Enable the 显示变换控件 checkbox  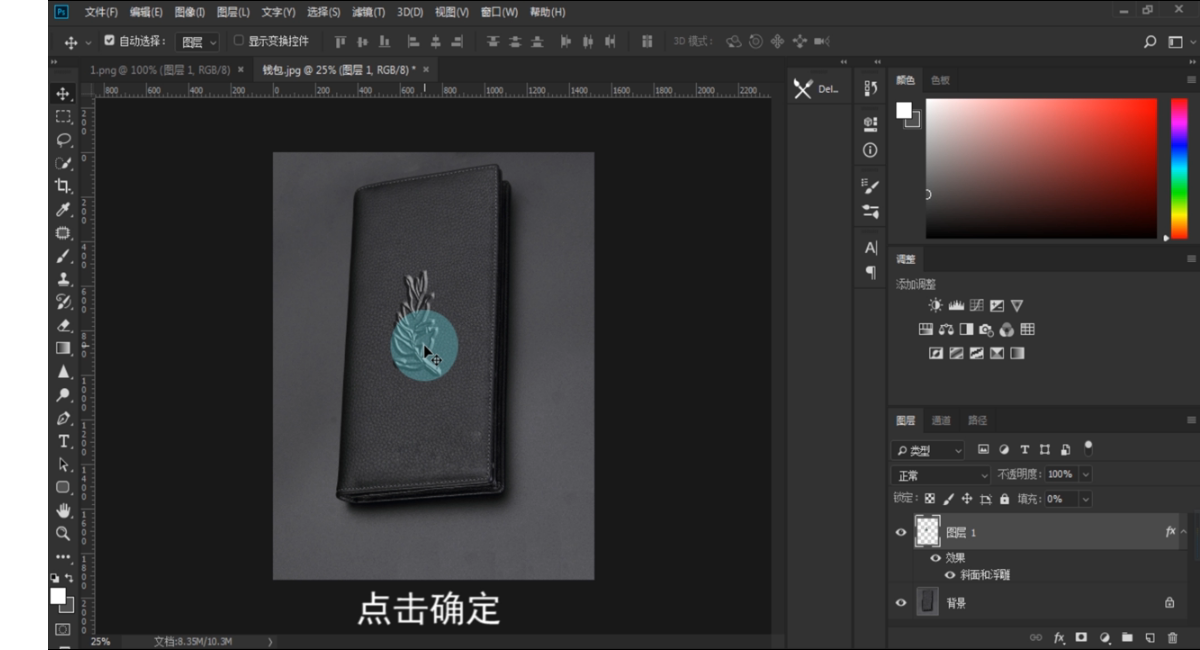[x=238, y=41]
